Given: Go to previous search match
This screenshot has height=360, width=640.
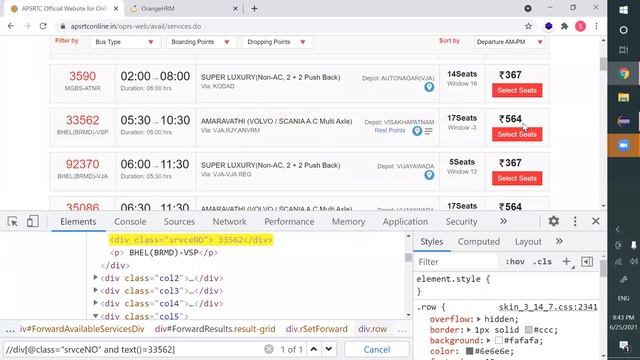Looking at the screenshot, I should (x=313, y=349).
